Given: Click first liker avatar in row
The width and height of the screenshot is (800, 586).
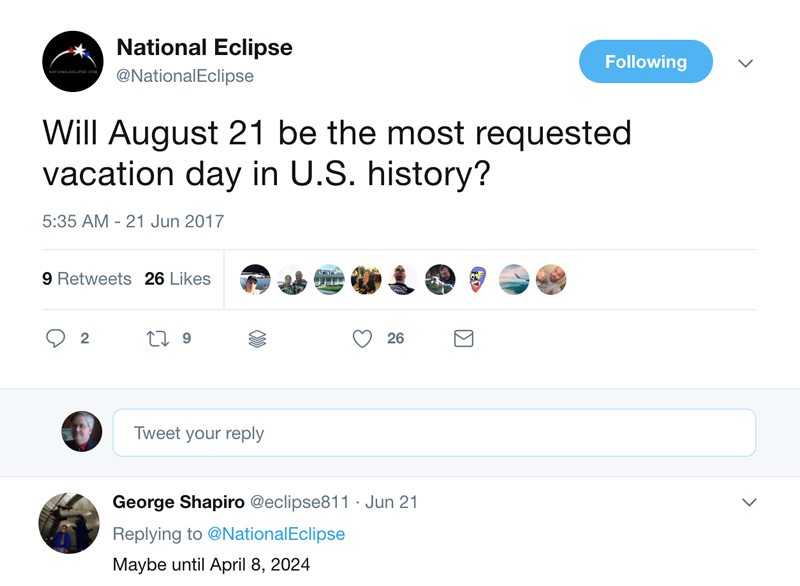Looking at the screenshot, I should (x=256, y=279).
